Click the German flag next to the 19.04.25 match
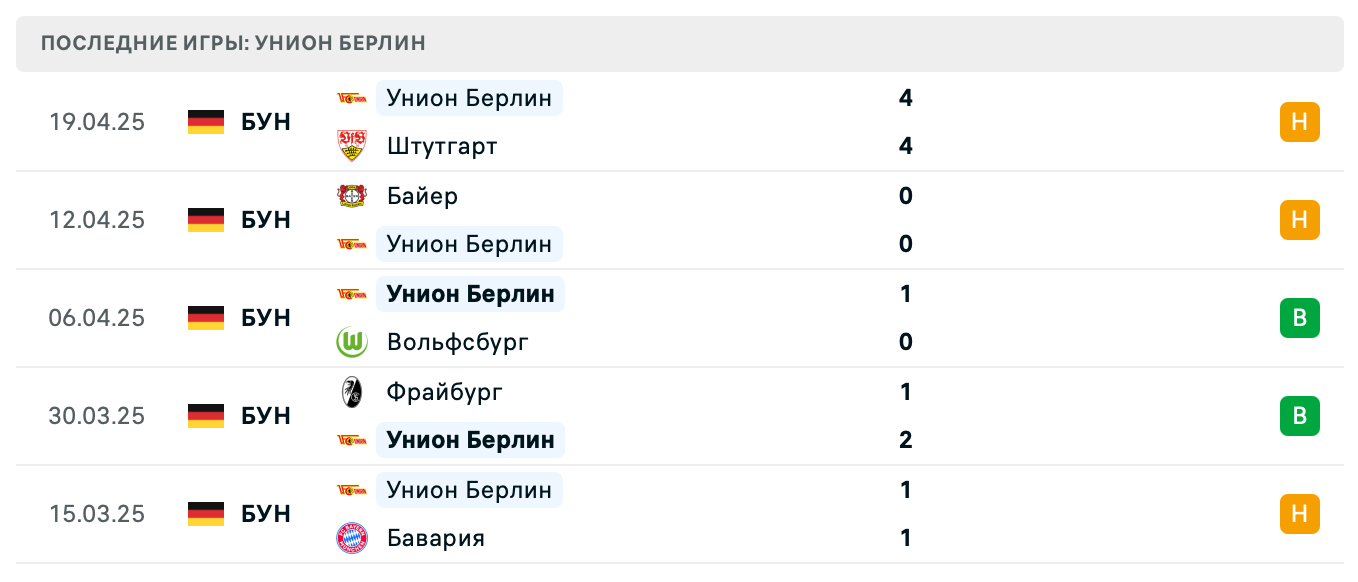Screen dimensions: 1358x582 [204, 121]
